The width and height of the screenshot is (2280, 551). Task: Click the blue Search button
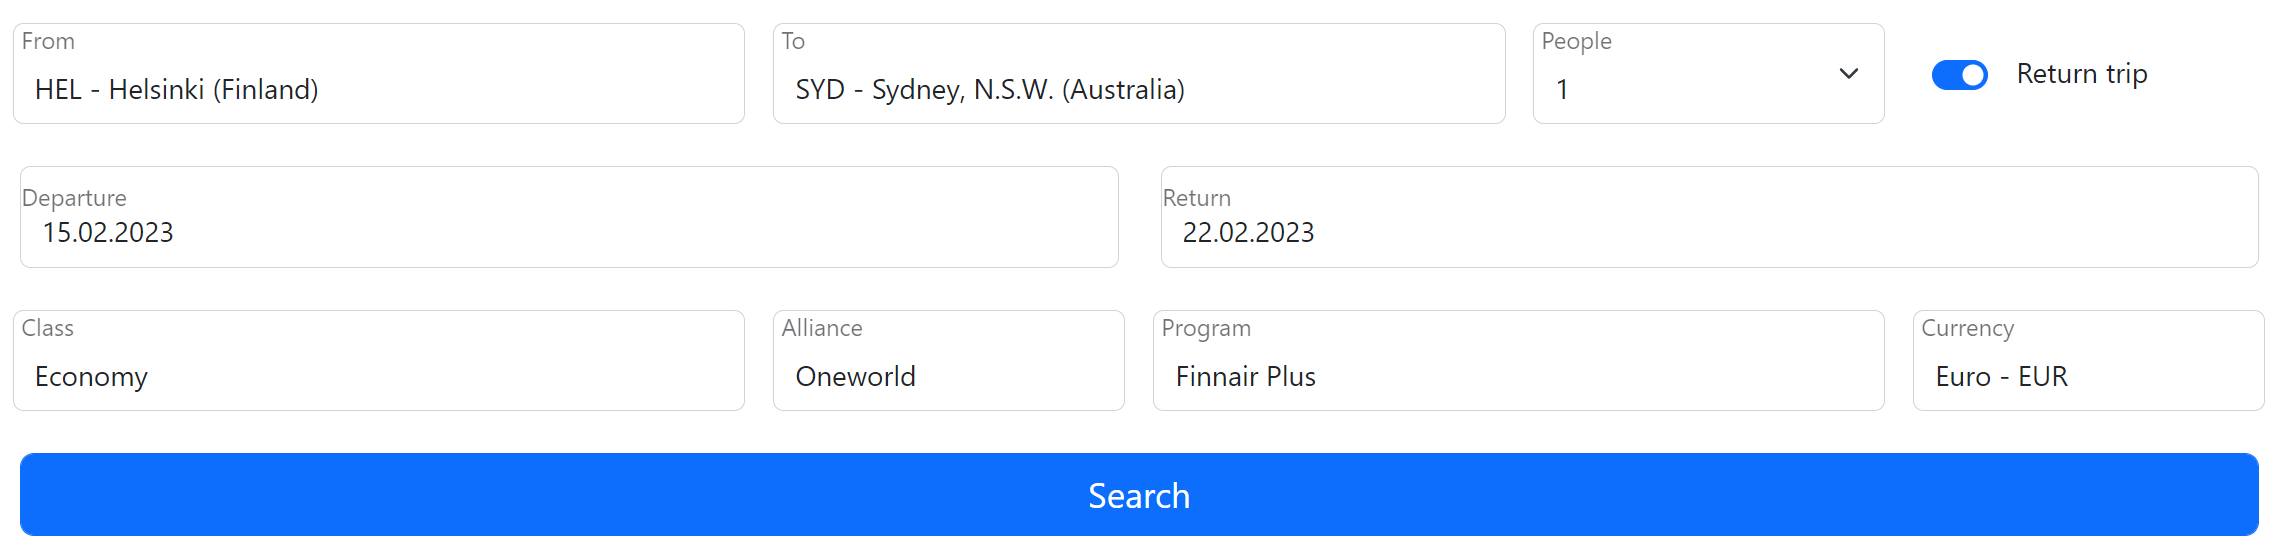coord(1139,495)
